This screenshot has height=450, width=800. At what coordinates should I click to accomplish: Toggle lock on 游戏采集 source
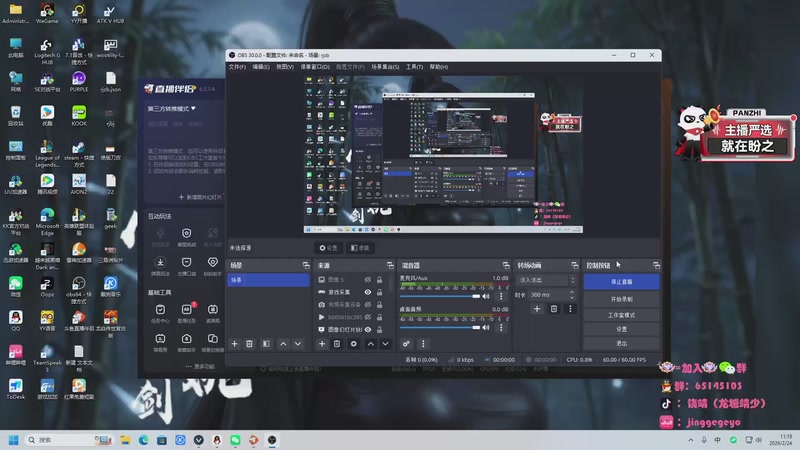(380, 292)
